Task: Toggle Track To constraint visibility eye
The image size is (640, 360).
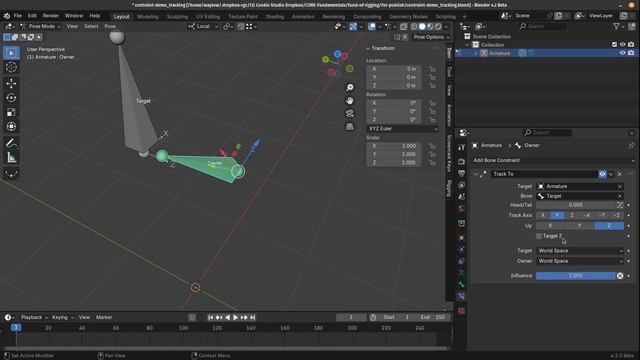Action: click(x=602, y=174)
